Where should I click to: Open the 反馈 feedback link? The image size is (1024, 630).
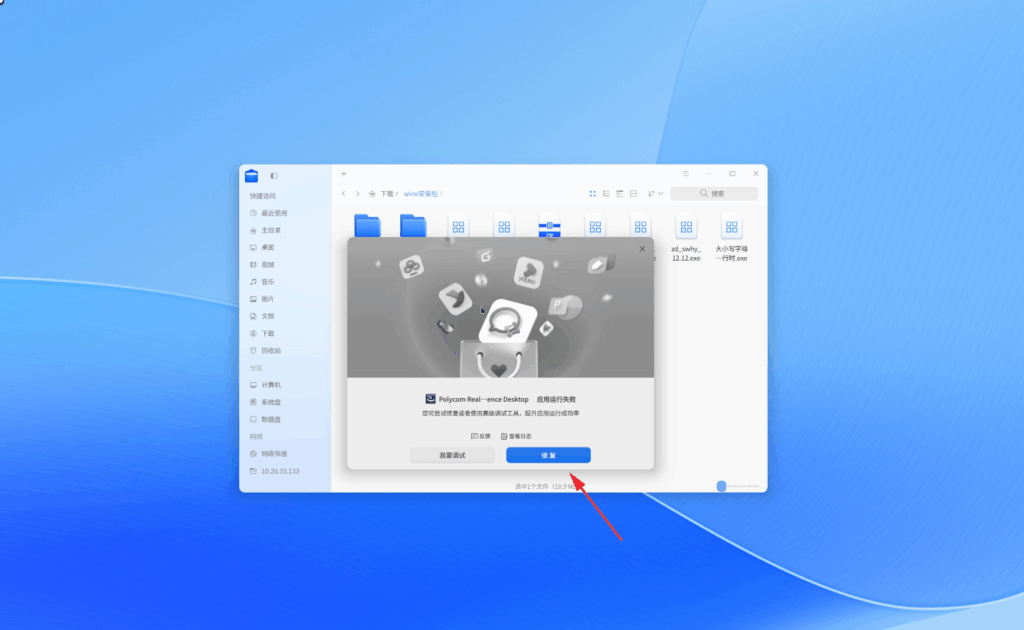click(x=481, y=436)
